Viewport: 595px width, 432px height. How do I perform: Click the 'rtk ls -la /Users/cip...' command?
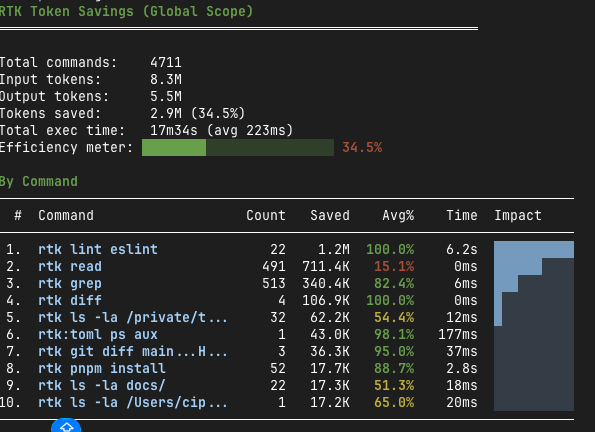coord(133,402)
